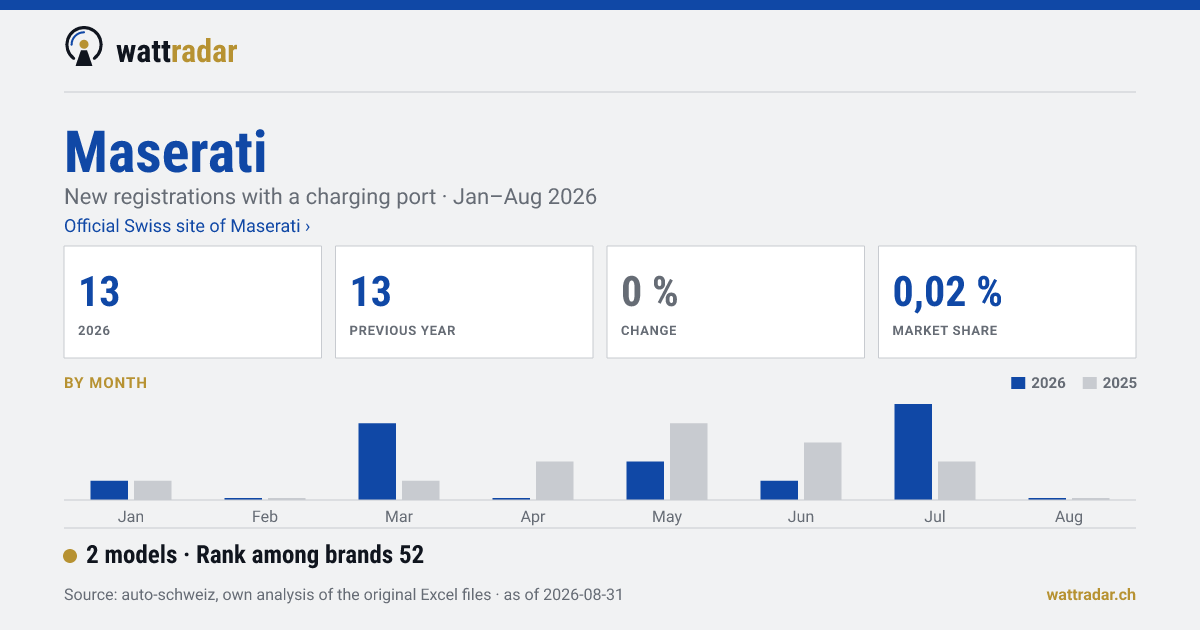Select the 2026 registrations card showing 13
The image size is (1200, 630).
tap(193, 302)
